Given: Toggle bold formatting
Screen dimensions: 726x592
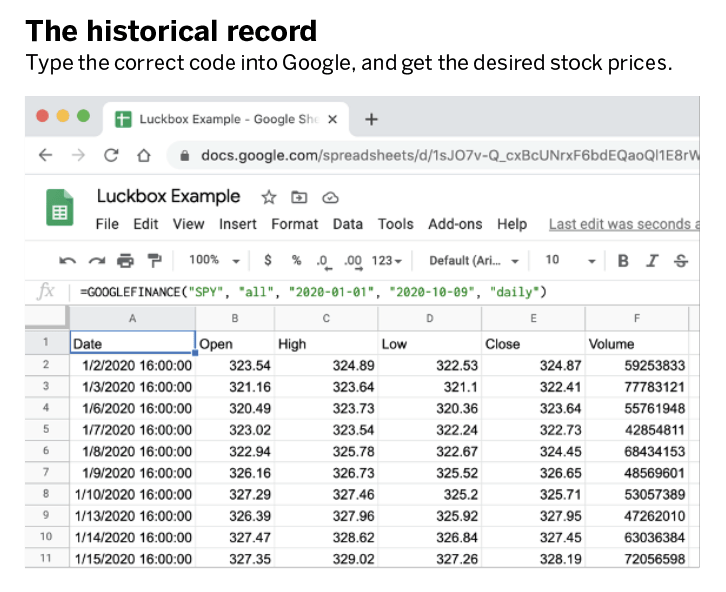Looking at the screenshot, I should 623,261.
